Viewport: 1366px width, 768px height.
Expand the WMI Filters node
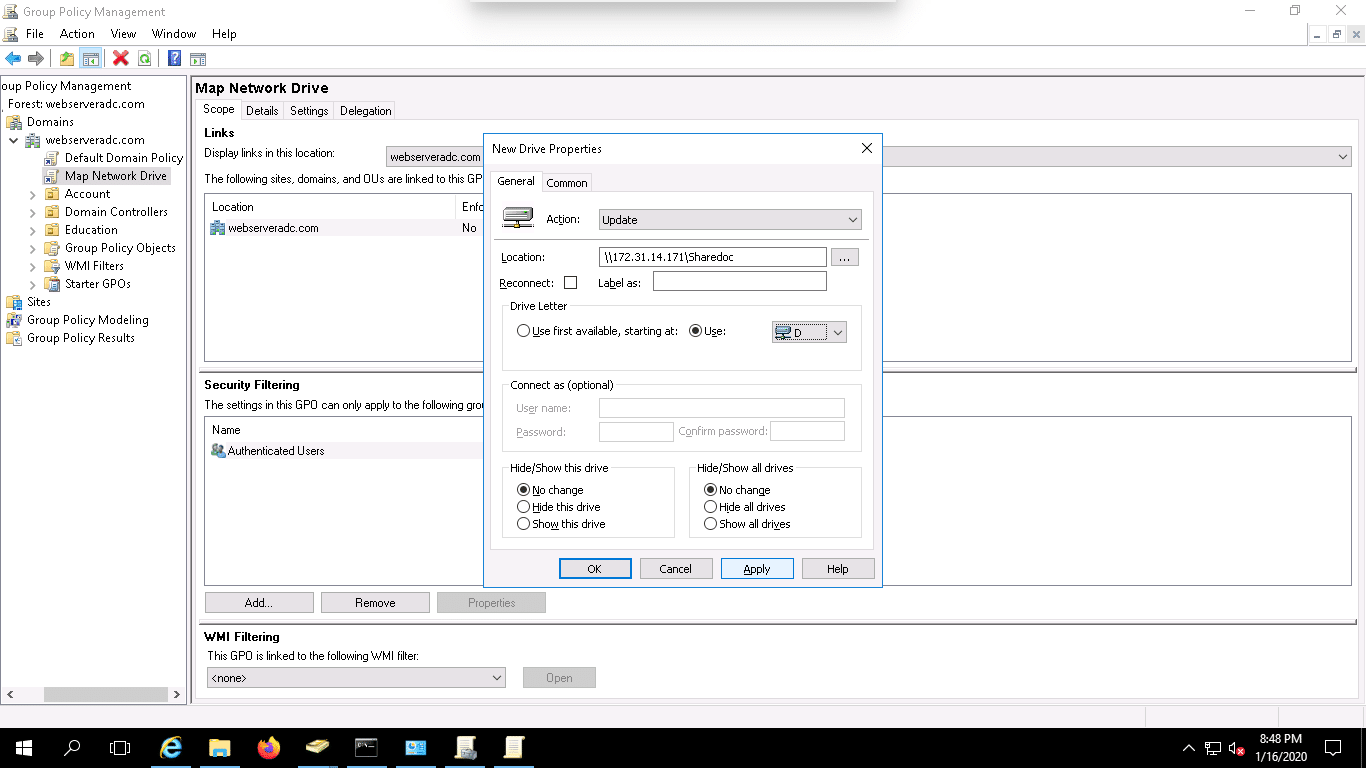pyautogui.click(x=33, y=267)
